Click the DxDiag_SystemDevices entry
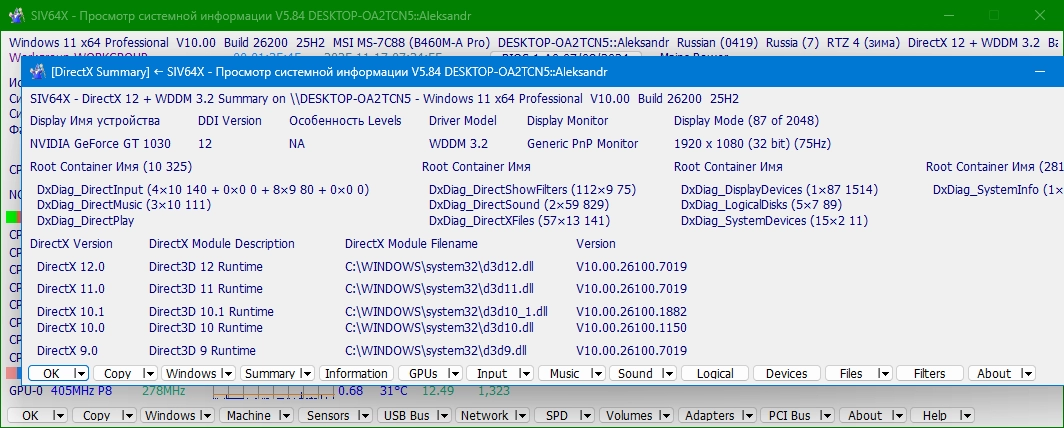 pyautogui.click(x=774, y=220)
